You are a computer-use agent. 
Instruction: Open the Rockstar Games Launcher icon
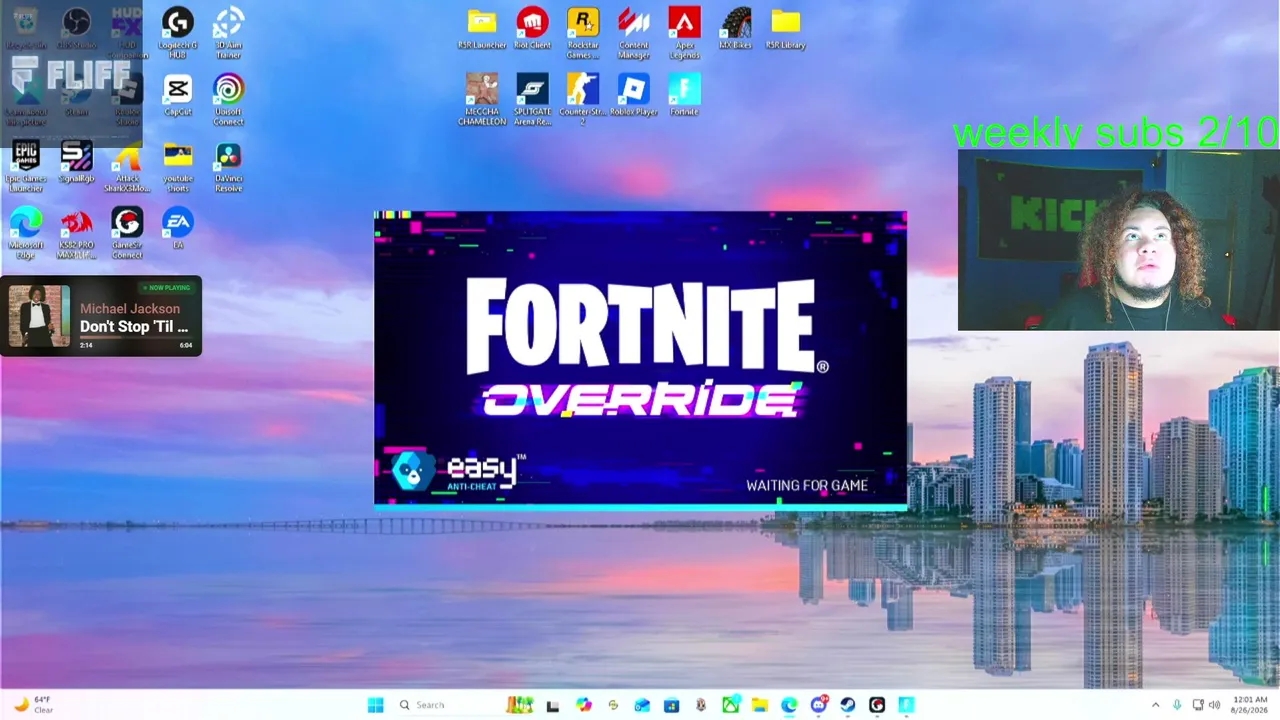(x=583, y=31)
